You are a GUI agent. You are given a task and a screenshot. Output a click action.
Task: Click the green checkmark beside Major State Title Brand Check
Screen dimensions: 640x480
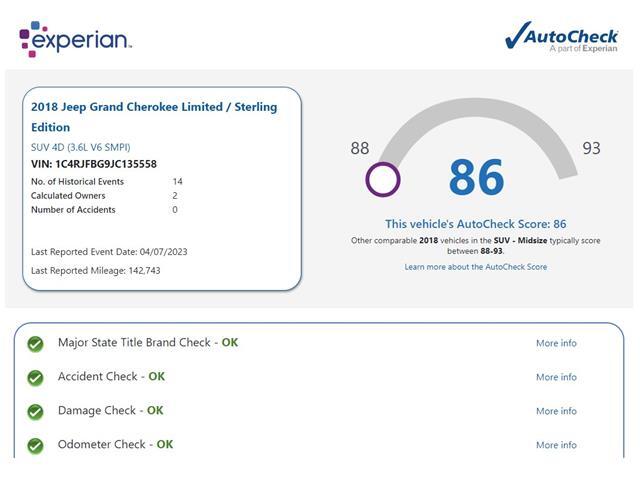pyautogui.click(x=36, y=344)
